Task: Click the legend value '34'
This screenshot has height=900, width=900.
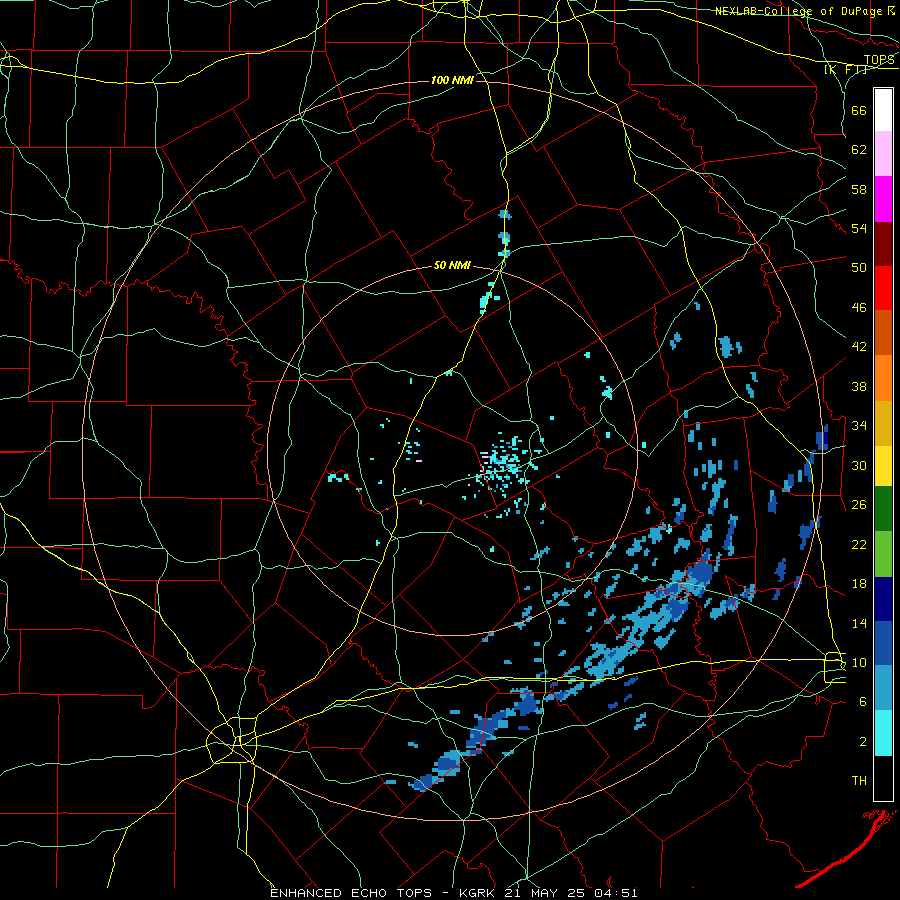Action: pos(859,426)
